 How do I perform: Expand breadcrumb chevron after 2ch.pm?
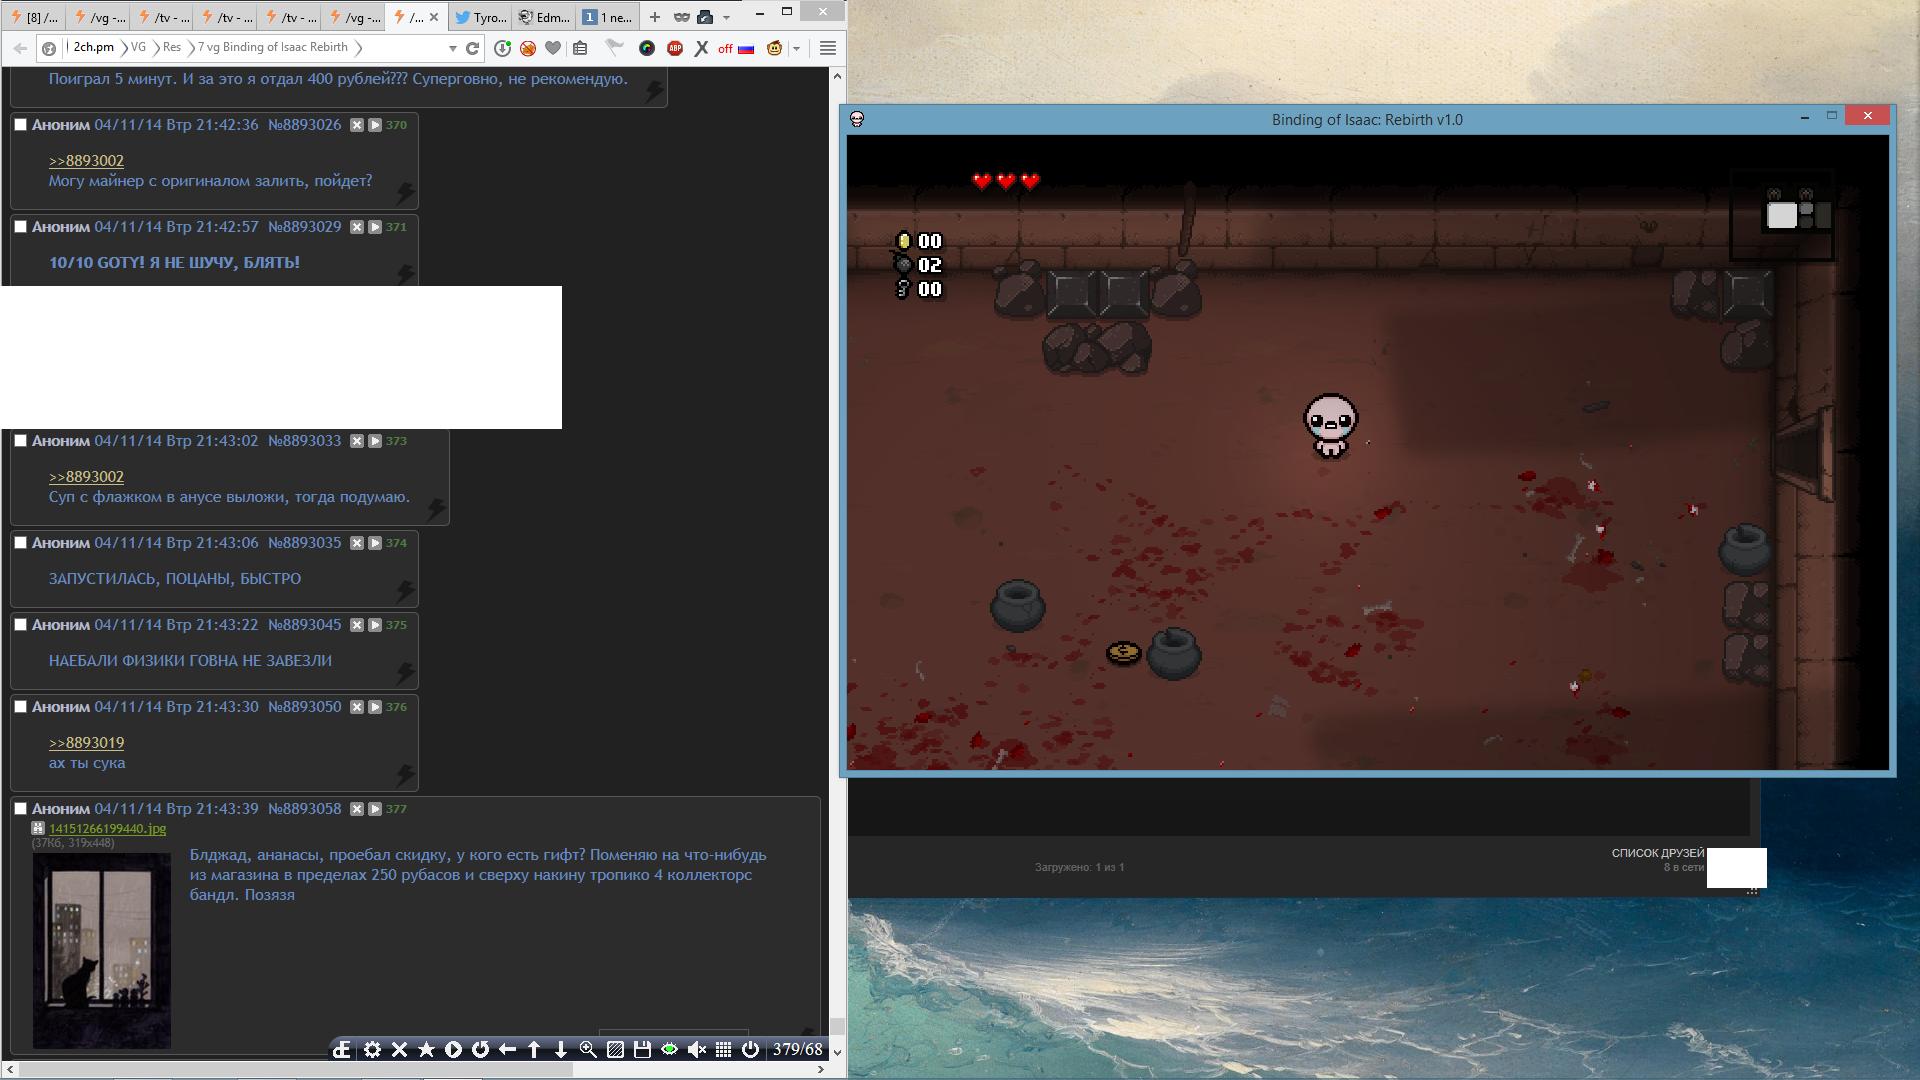pos(123,47)
